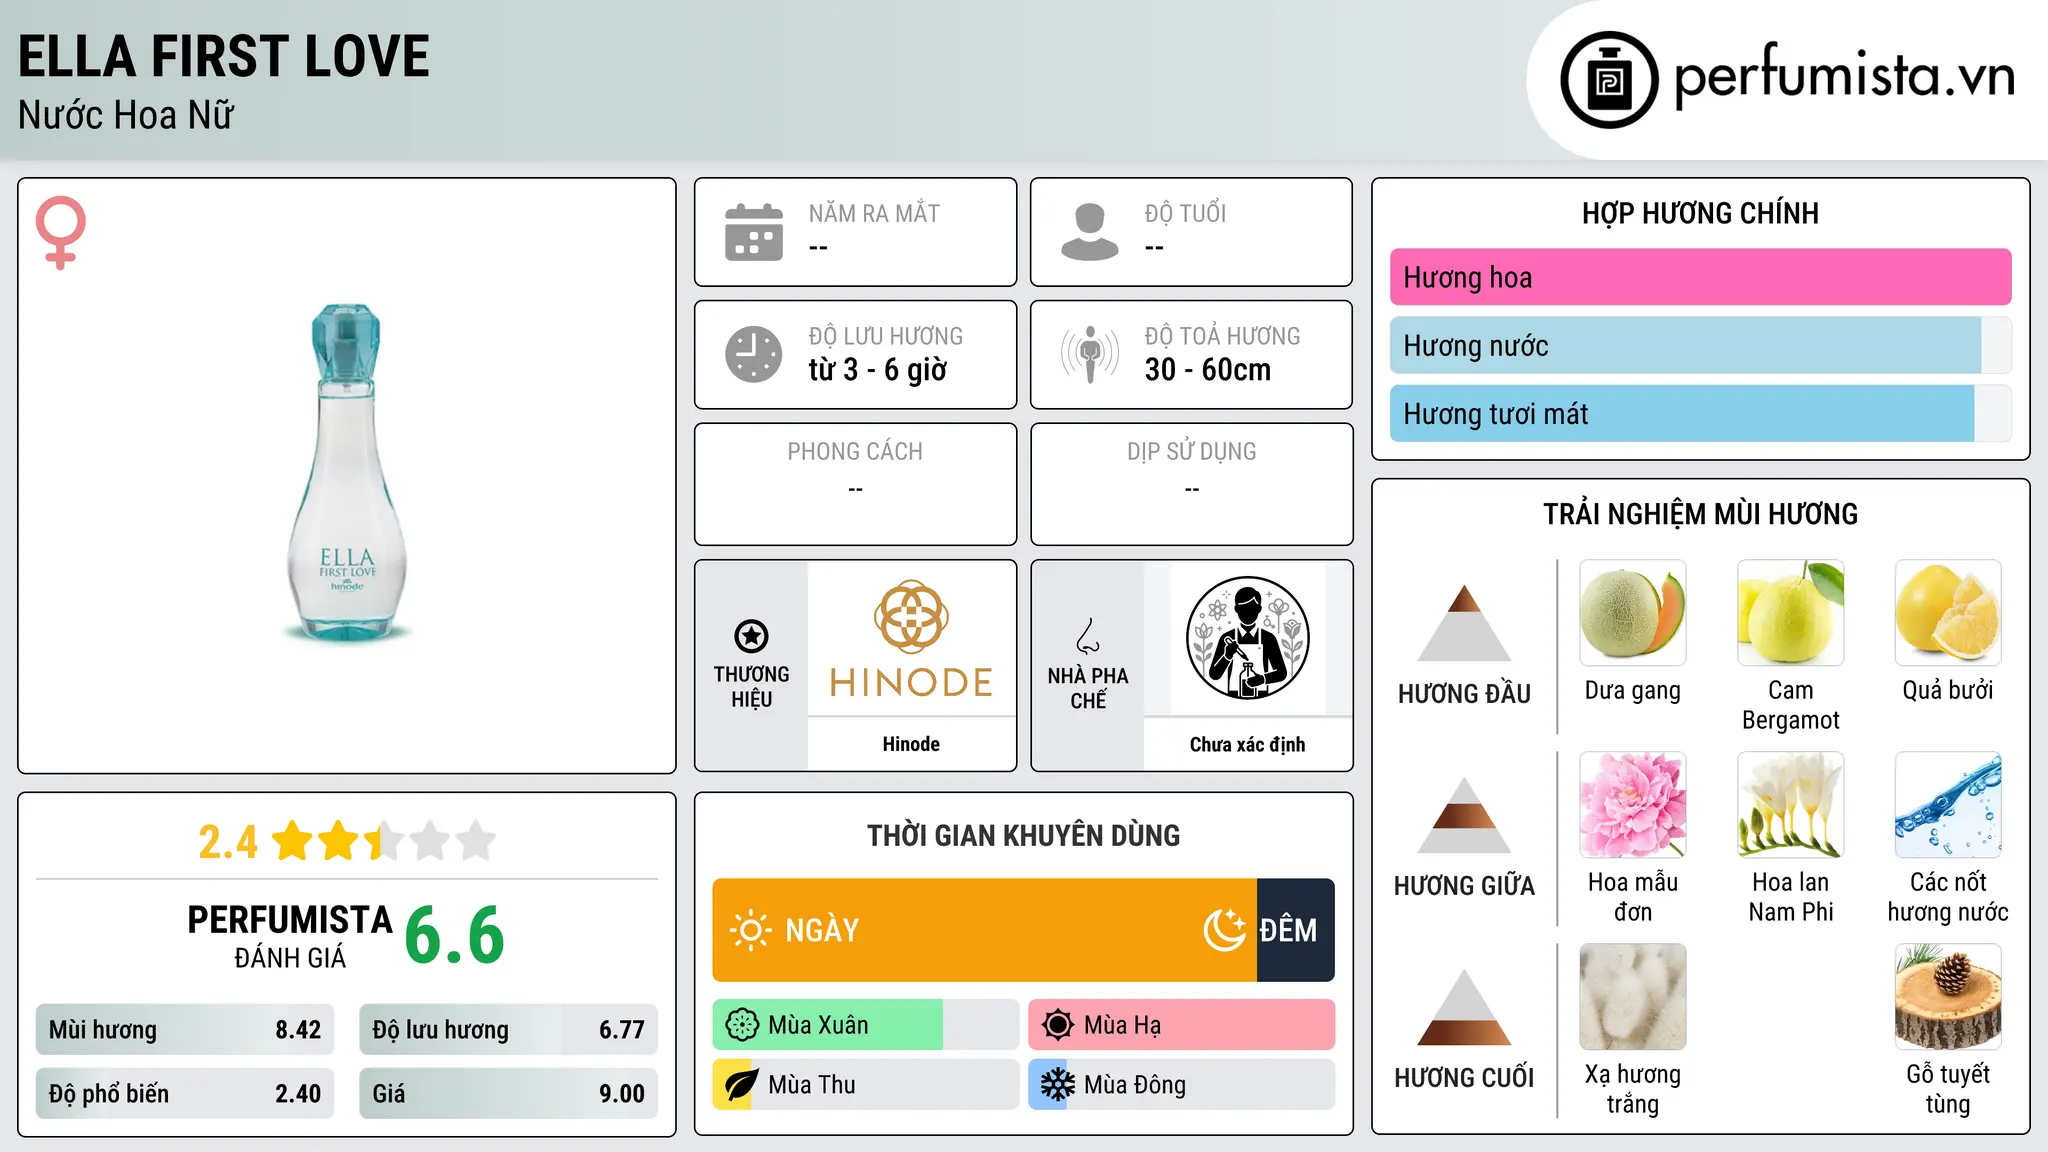
Task: Click the 30 - 60cm value
Action: (1208, 370)
